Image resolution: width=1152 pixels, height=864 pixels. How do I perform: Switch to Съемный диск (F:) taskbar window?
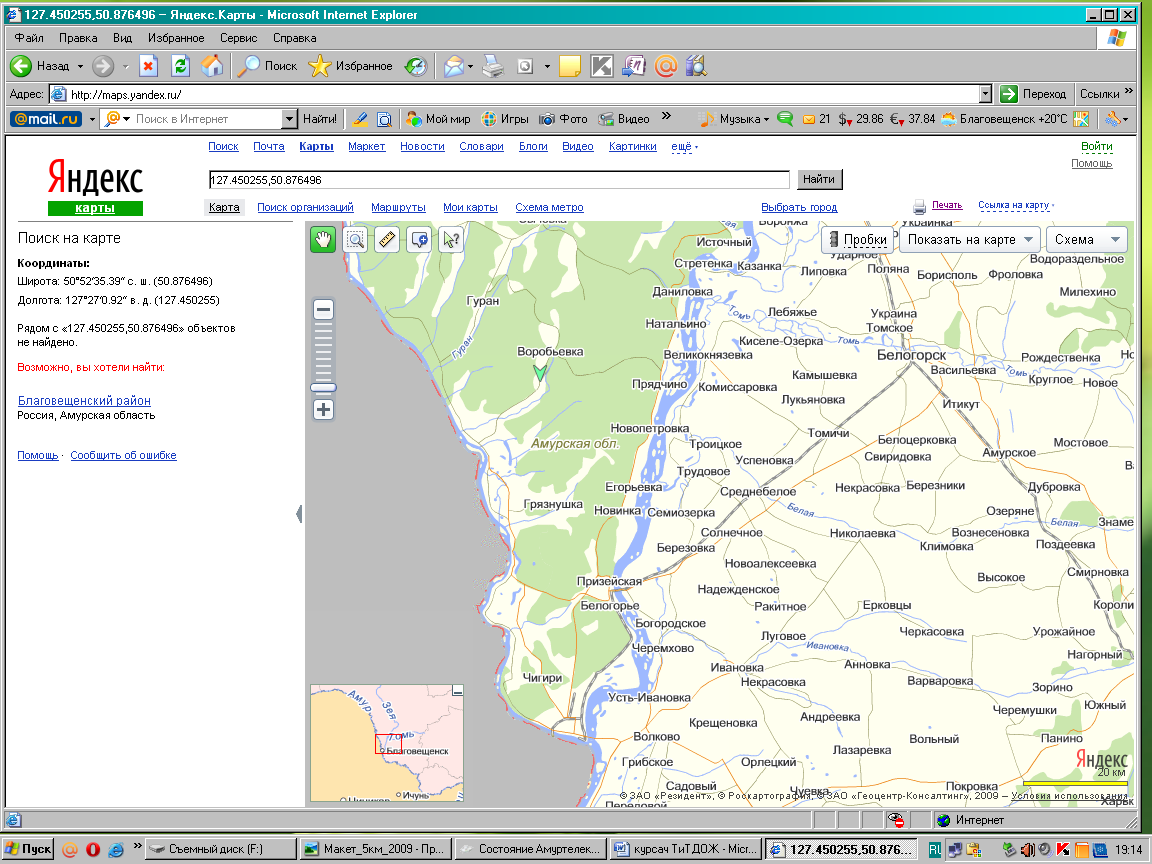[220, 849]
